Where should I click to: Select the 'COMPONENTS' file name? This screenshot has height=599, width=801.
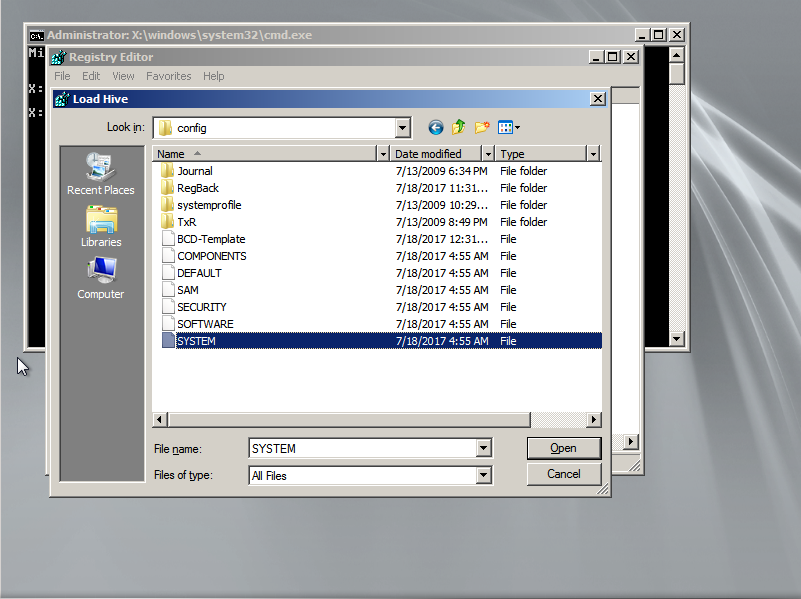pos(211,256)
